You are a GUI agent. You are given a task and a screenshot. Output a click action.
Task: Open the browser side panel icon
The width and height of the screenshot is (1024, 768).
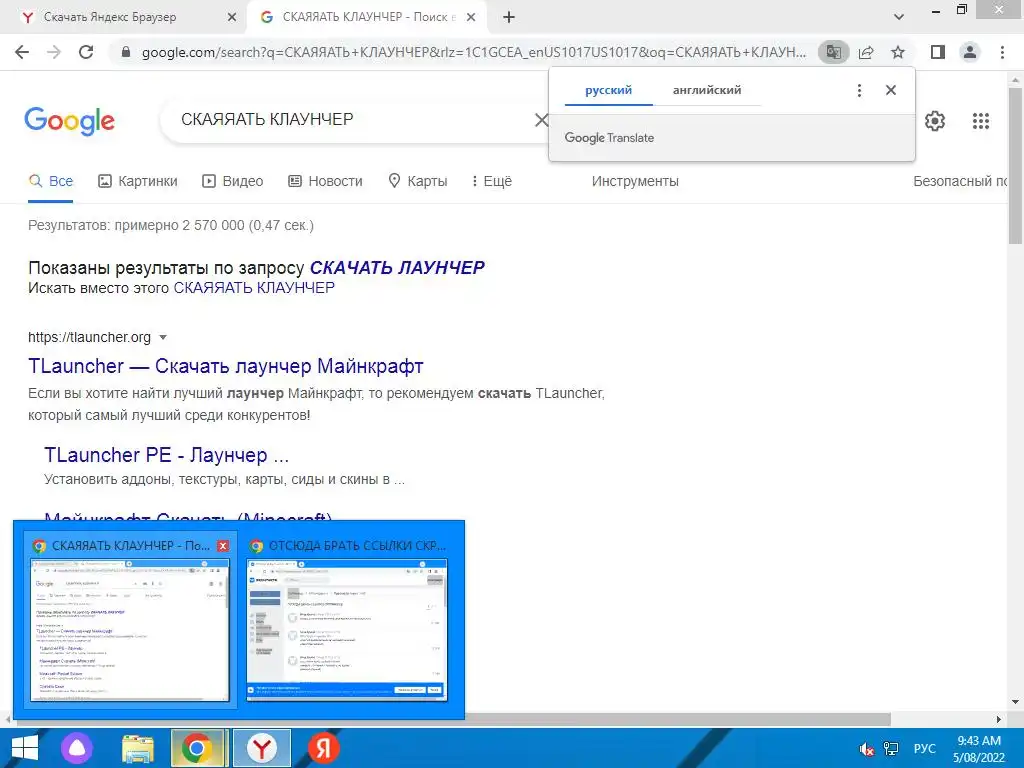click(x=938, y=52)
